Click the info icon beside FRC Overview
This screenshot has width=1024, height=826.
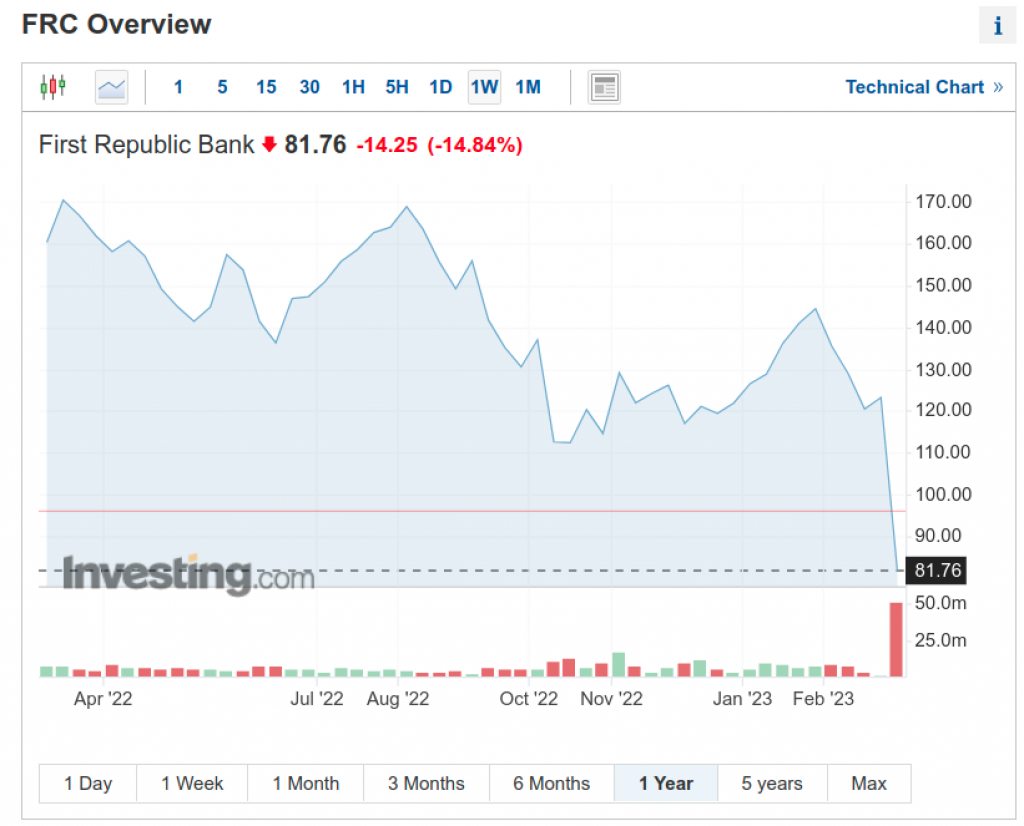pos(997,25)
